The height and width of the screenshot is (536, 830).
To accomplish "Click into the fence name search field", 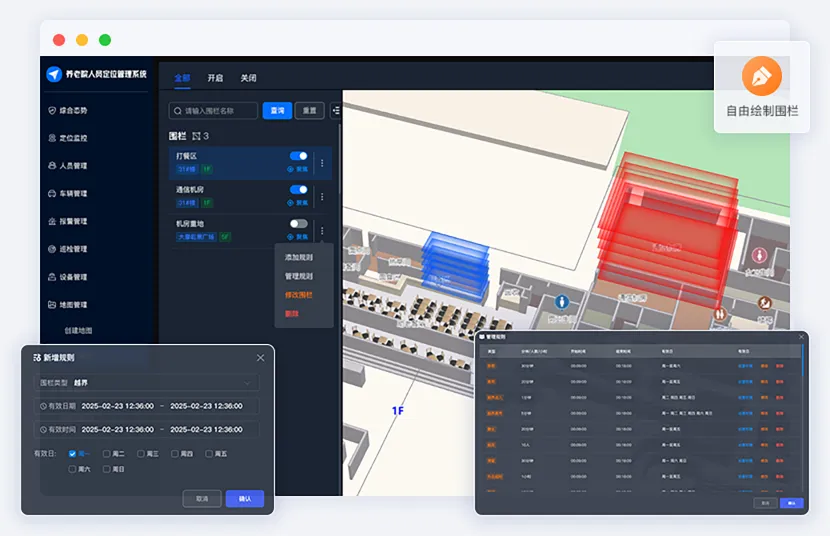I will coord(213,111).
